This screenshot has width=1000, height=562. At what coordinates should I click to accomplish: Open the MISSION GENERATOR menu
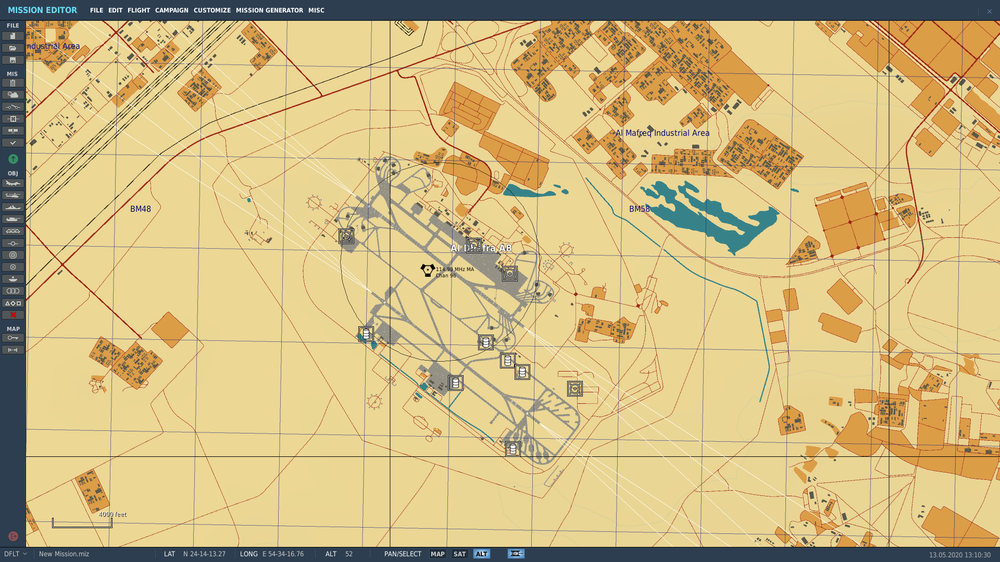269,10
